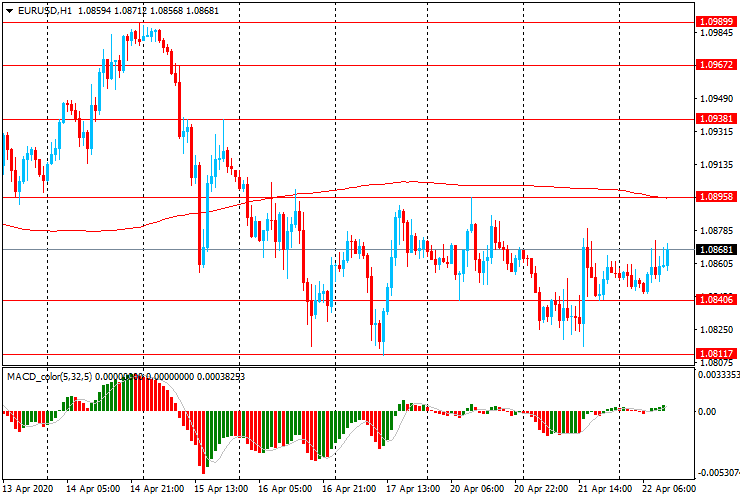Select the 1.08406 red price level label
Viewport: 740px width, 500px height.
716,299
